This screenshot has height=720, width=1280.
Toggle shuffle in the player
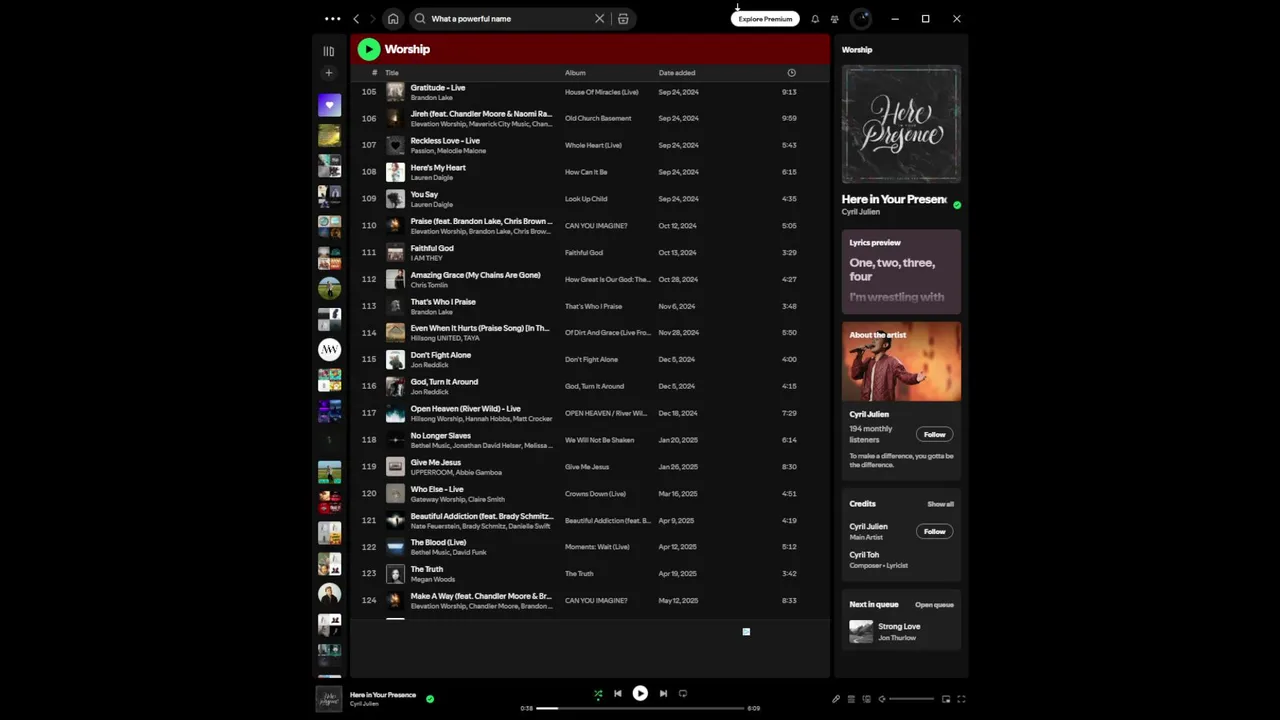598,693
